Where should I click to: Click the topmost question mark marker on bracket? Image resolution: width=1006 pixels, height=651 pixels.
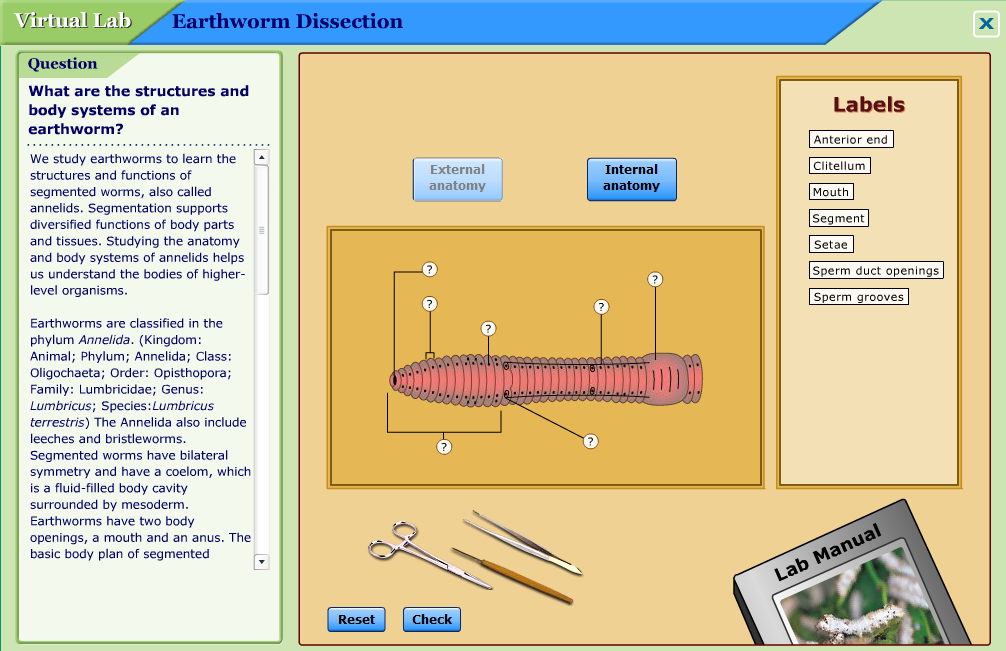point(430,269)
